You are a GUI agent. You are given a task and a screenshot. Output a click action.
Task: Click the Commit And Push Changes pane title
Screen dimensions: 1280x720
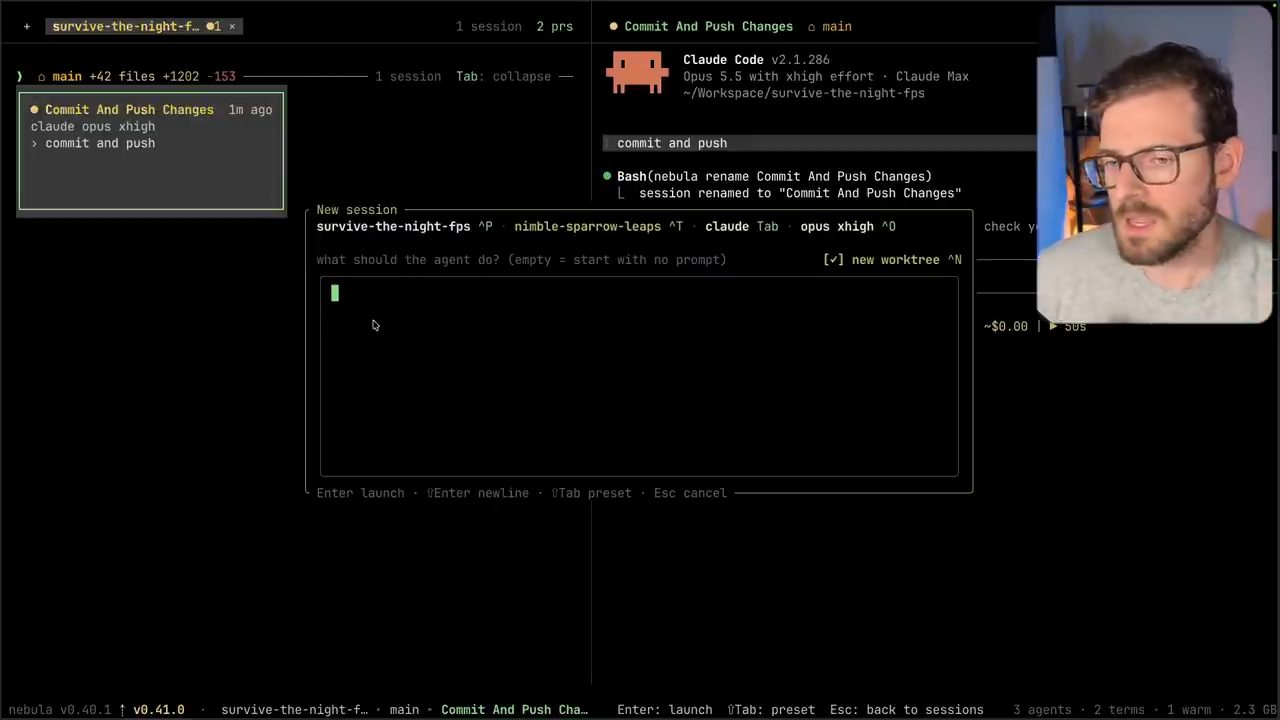click(708, 27)
